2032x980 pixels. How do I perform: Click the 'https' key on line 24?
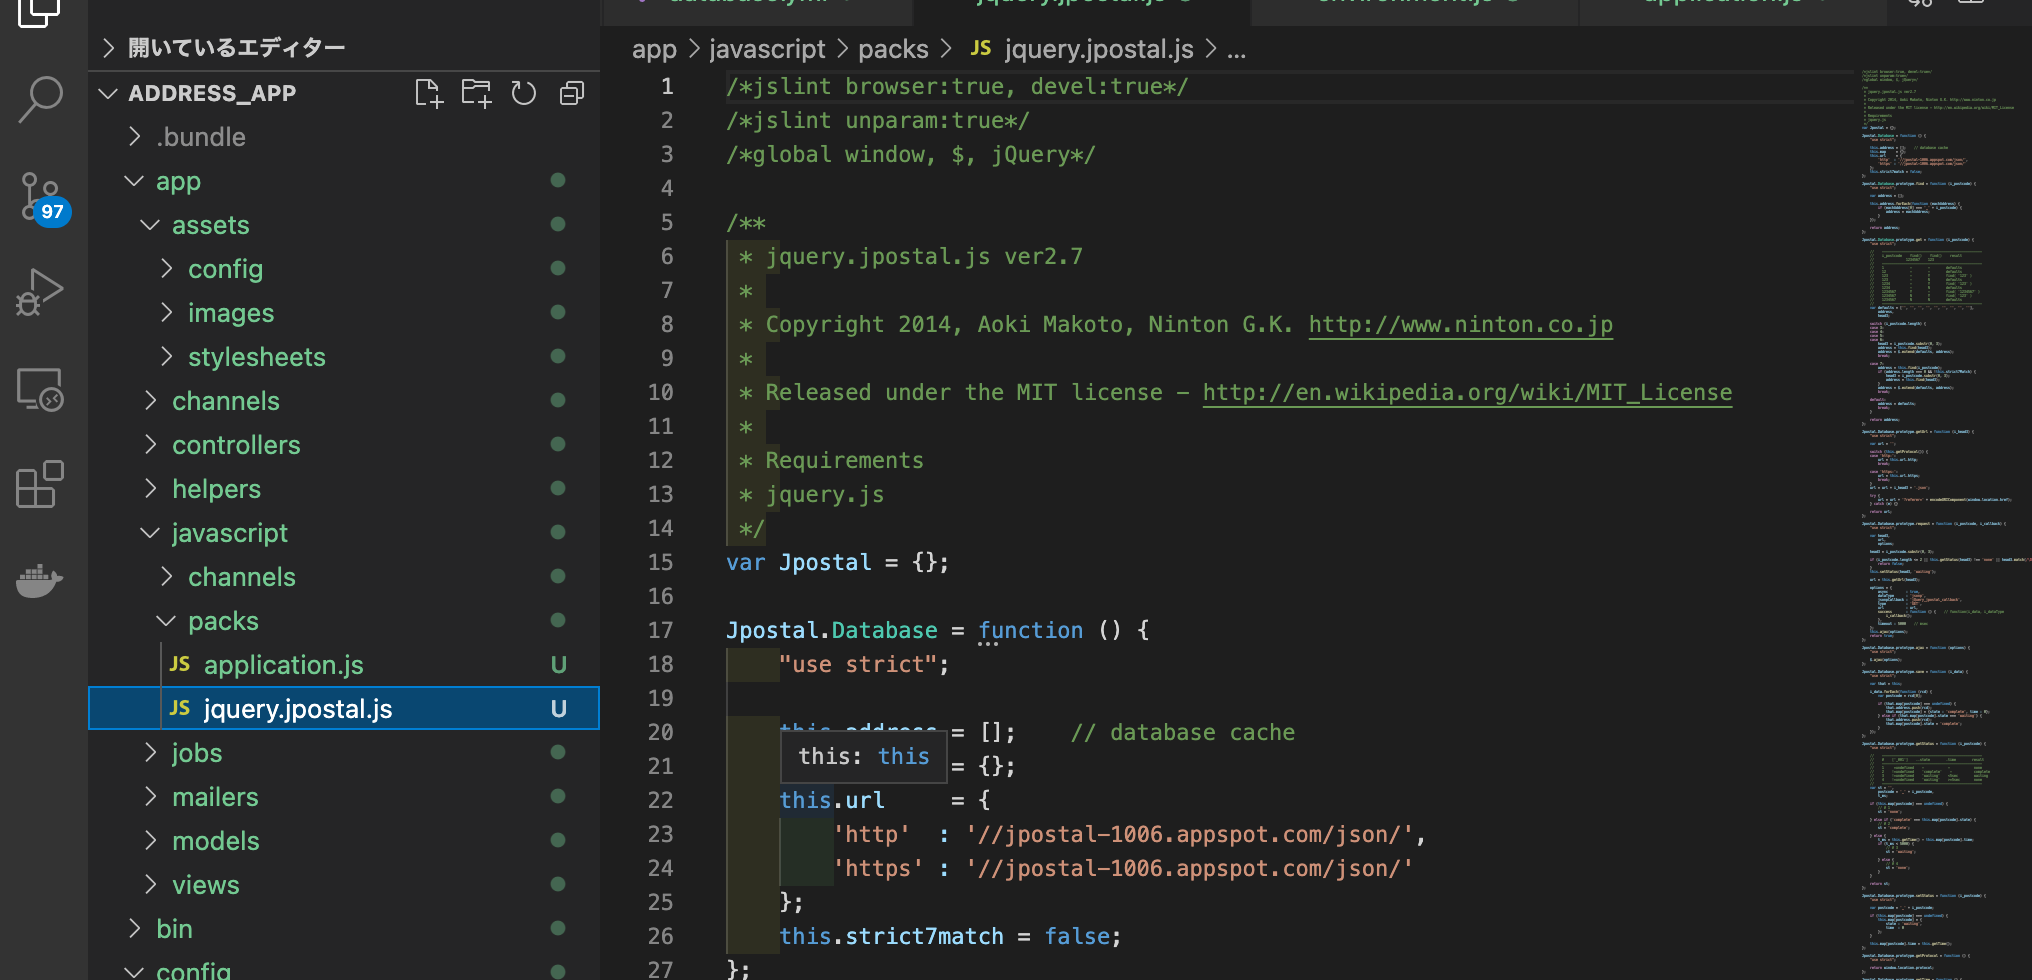coord(877,869)
